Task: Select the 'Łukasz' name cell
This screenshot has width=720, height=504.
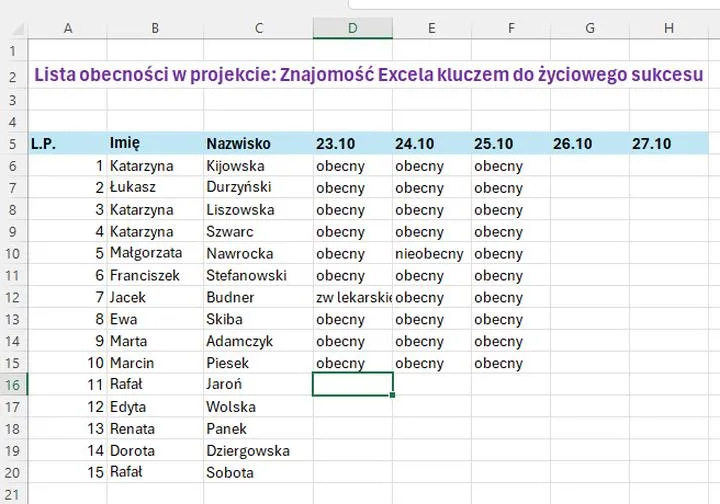Action: pyautogui.click(x=155, y=188)
